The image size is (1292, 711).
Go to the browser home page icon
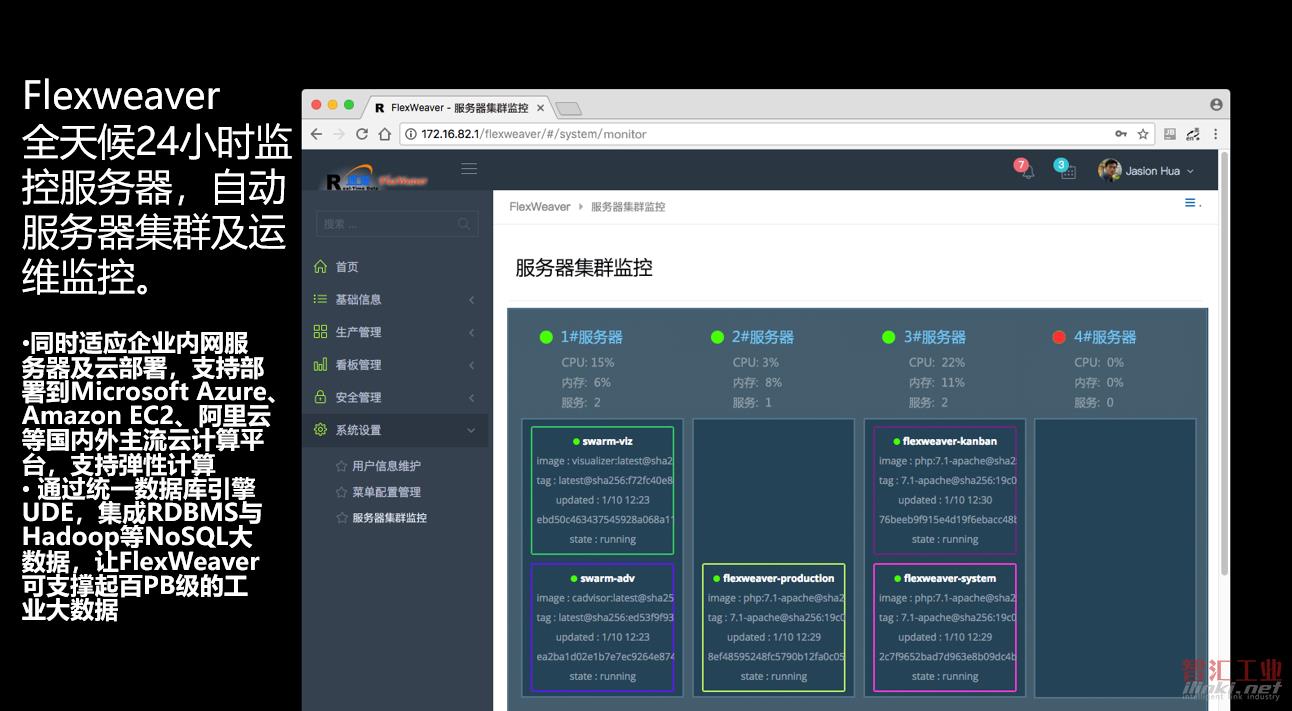pos(385,134)
